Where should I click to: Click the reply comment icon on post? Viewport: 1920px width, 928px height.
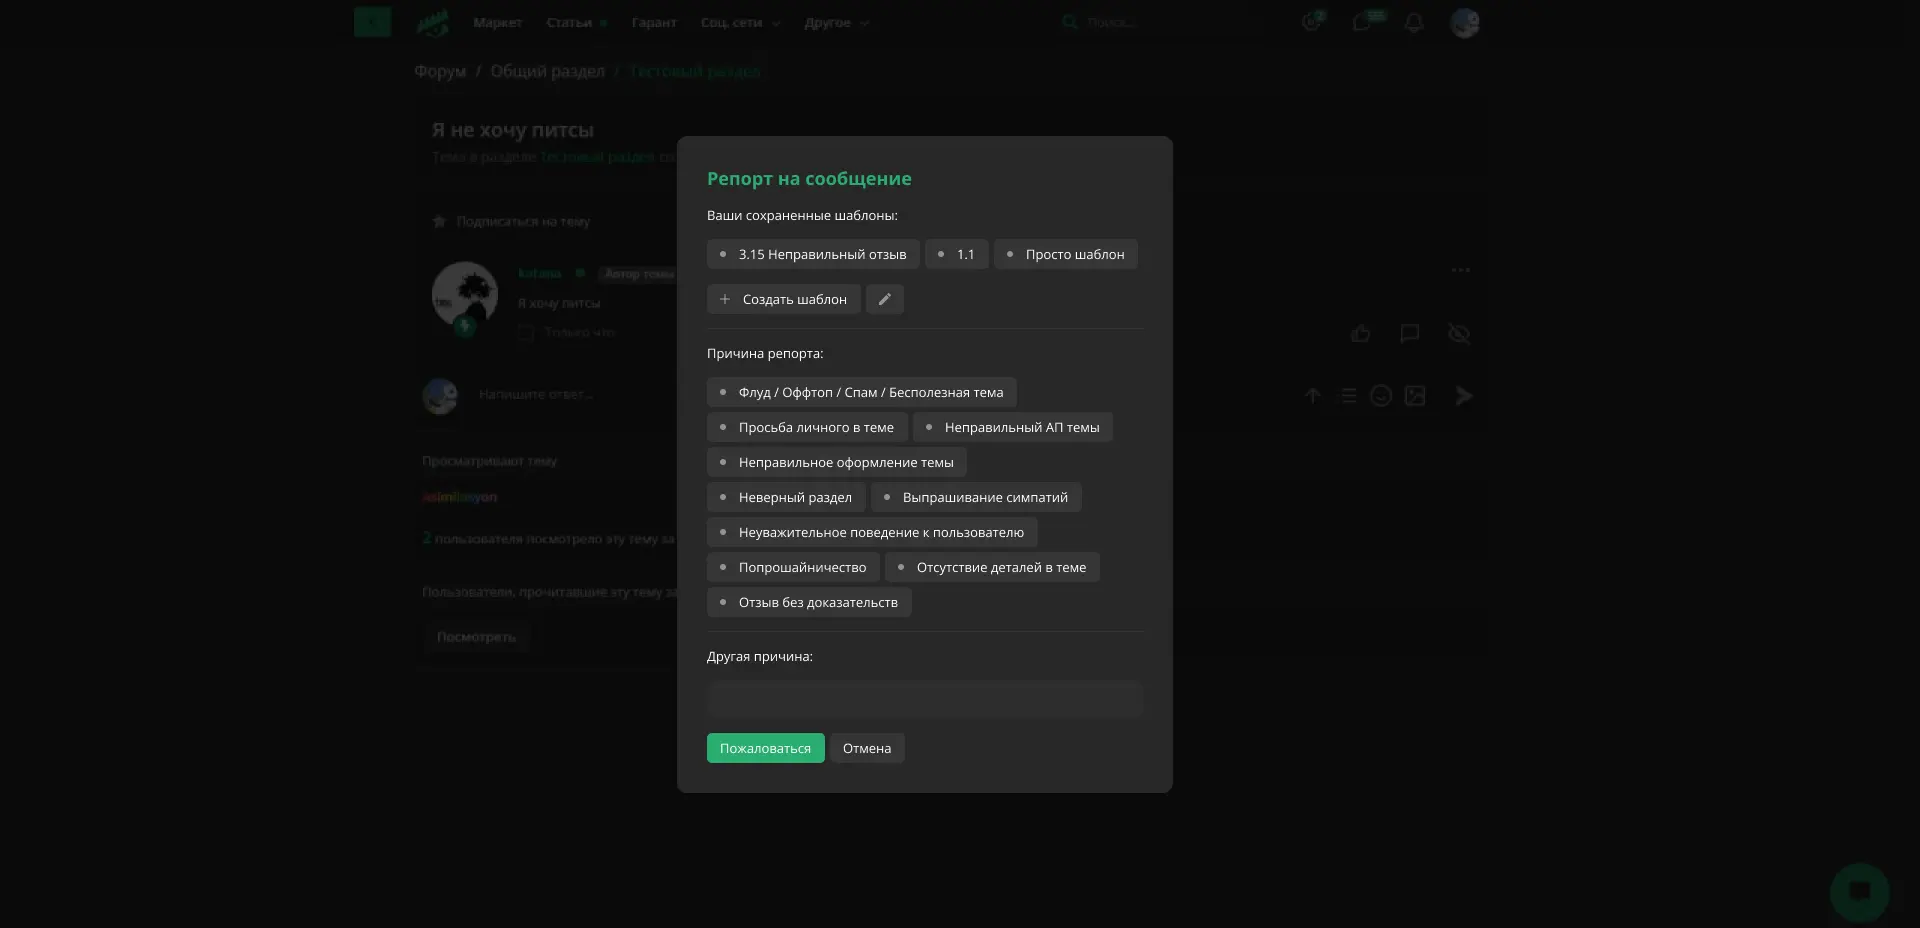point(1410,333)
